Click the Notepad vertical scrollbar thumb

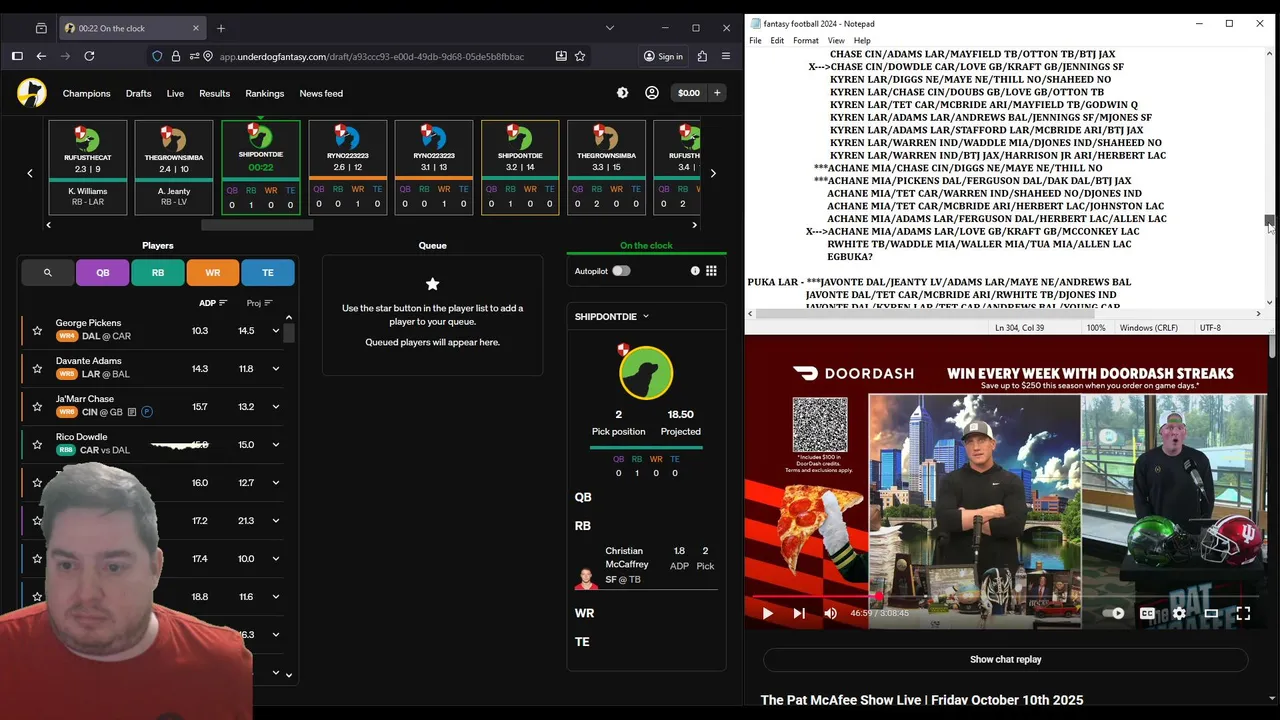[1269, 221]
